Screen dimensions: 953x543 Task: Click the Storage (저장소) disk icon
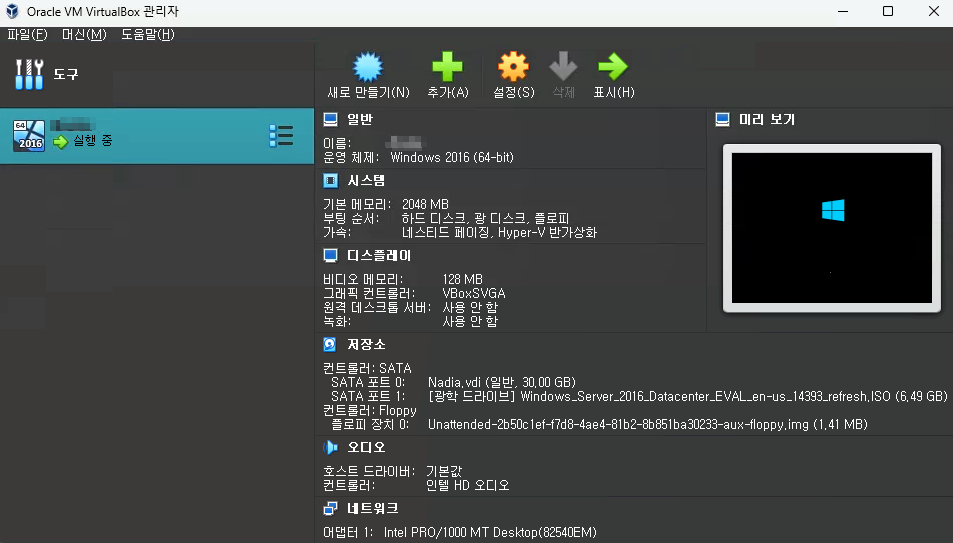point(330,344)
